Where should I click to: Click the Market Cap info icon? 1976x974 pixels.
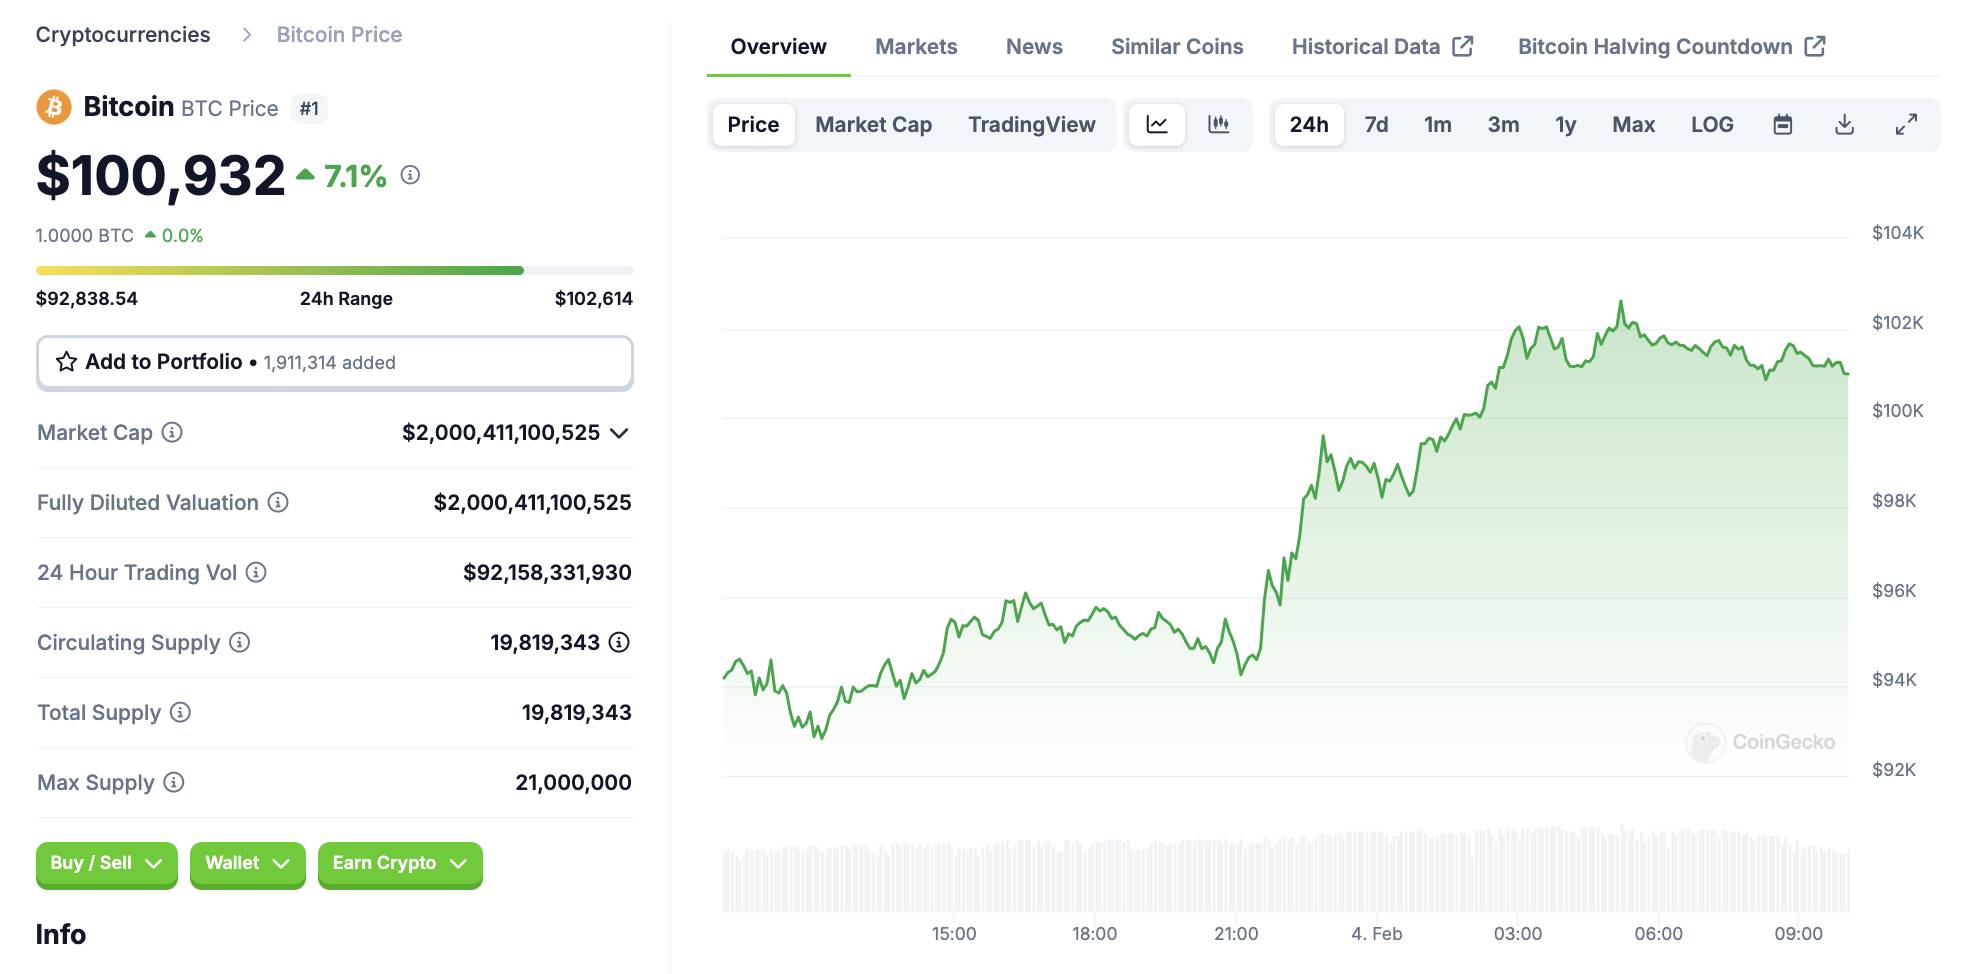point(172,432)
